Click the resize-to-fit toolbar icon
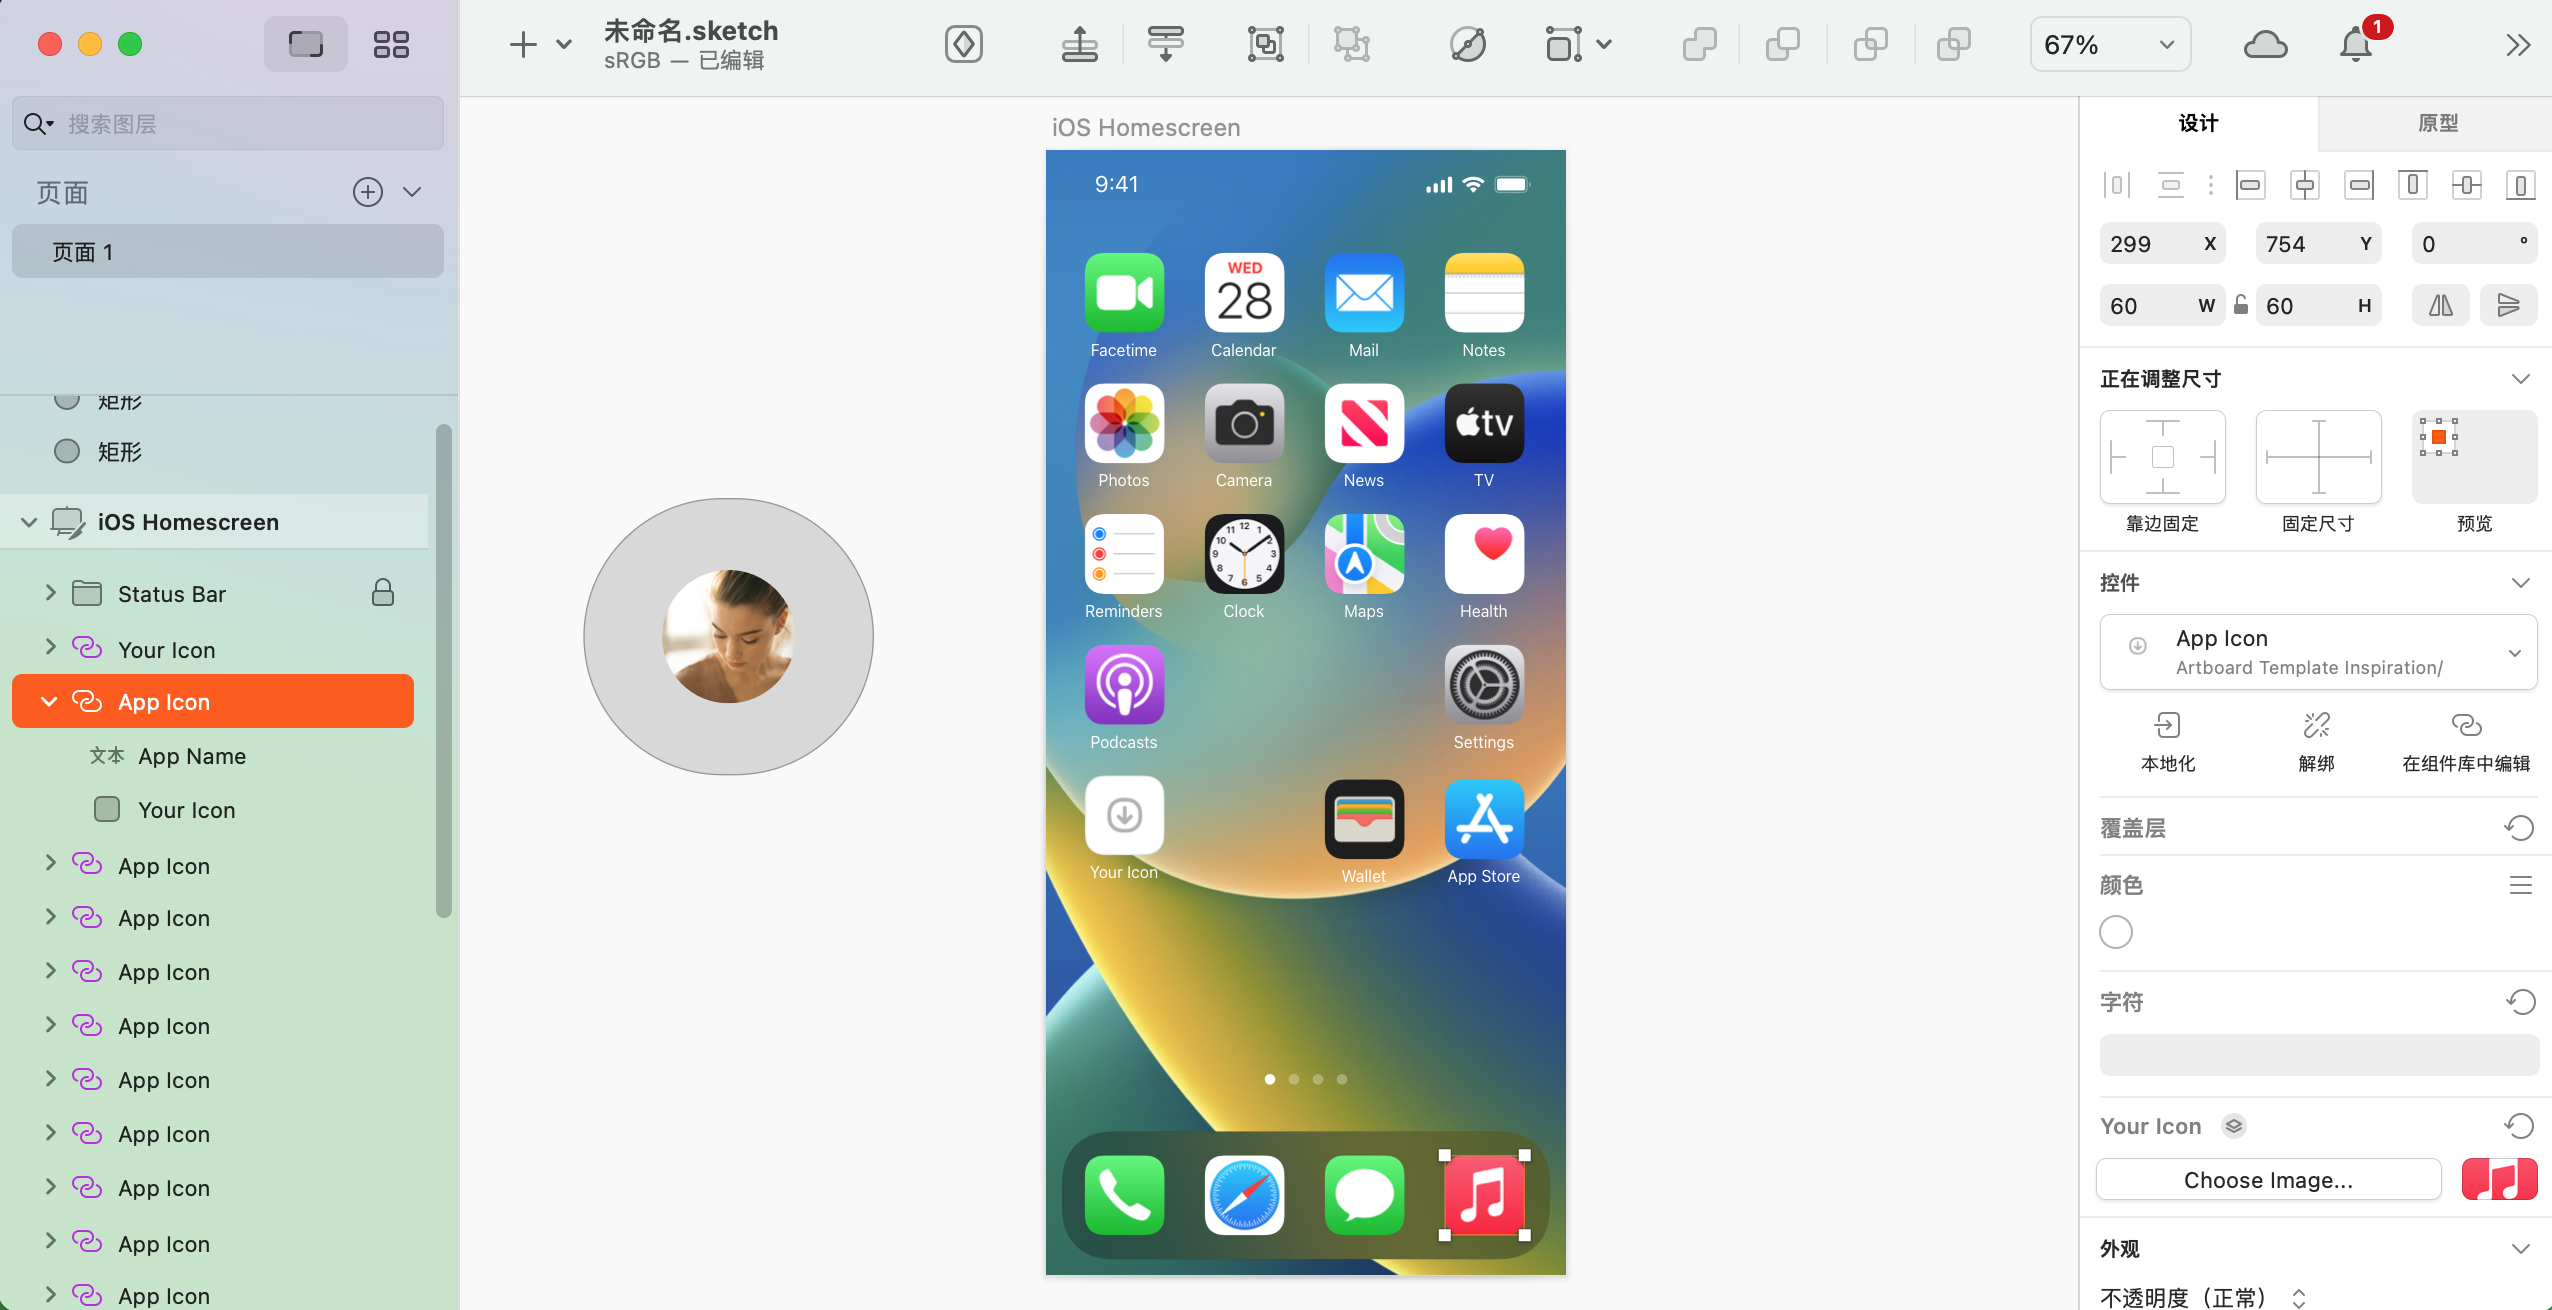The height and width of the screenshot is (1310, 2552). click(x=1564, y=44)
